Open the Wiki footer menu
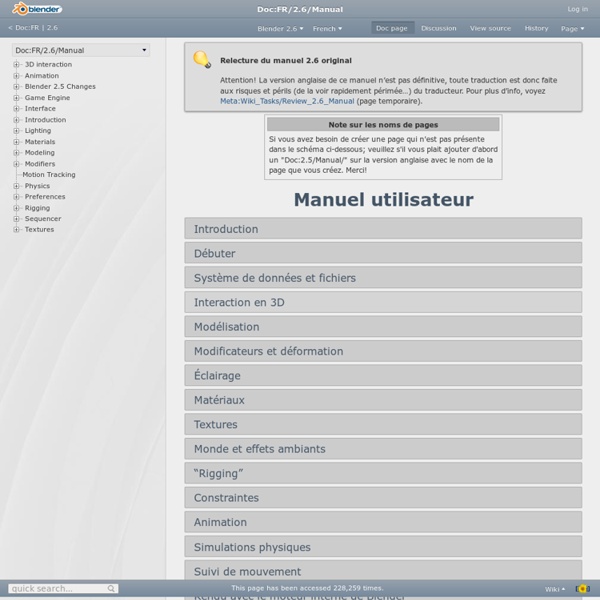600x600 pixels. tap(554, 589)
